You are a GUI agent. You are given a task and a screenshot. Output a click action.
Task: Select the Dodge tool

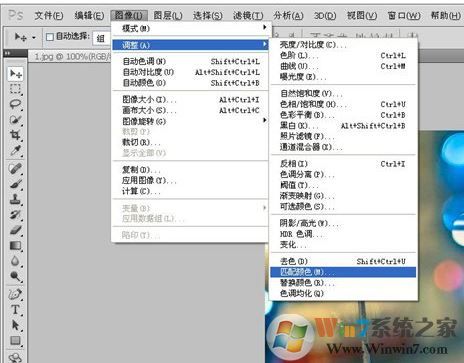(x=15, y=276)
